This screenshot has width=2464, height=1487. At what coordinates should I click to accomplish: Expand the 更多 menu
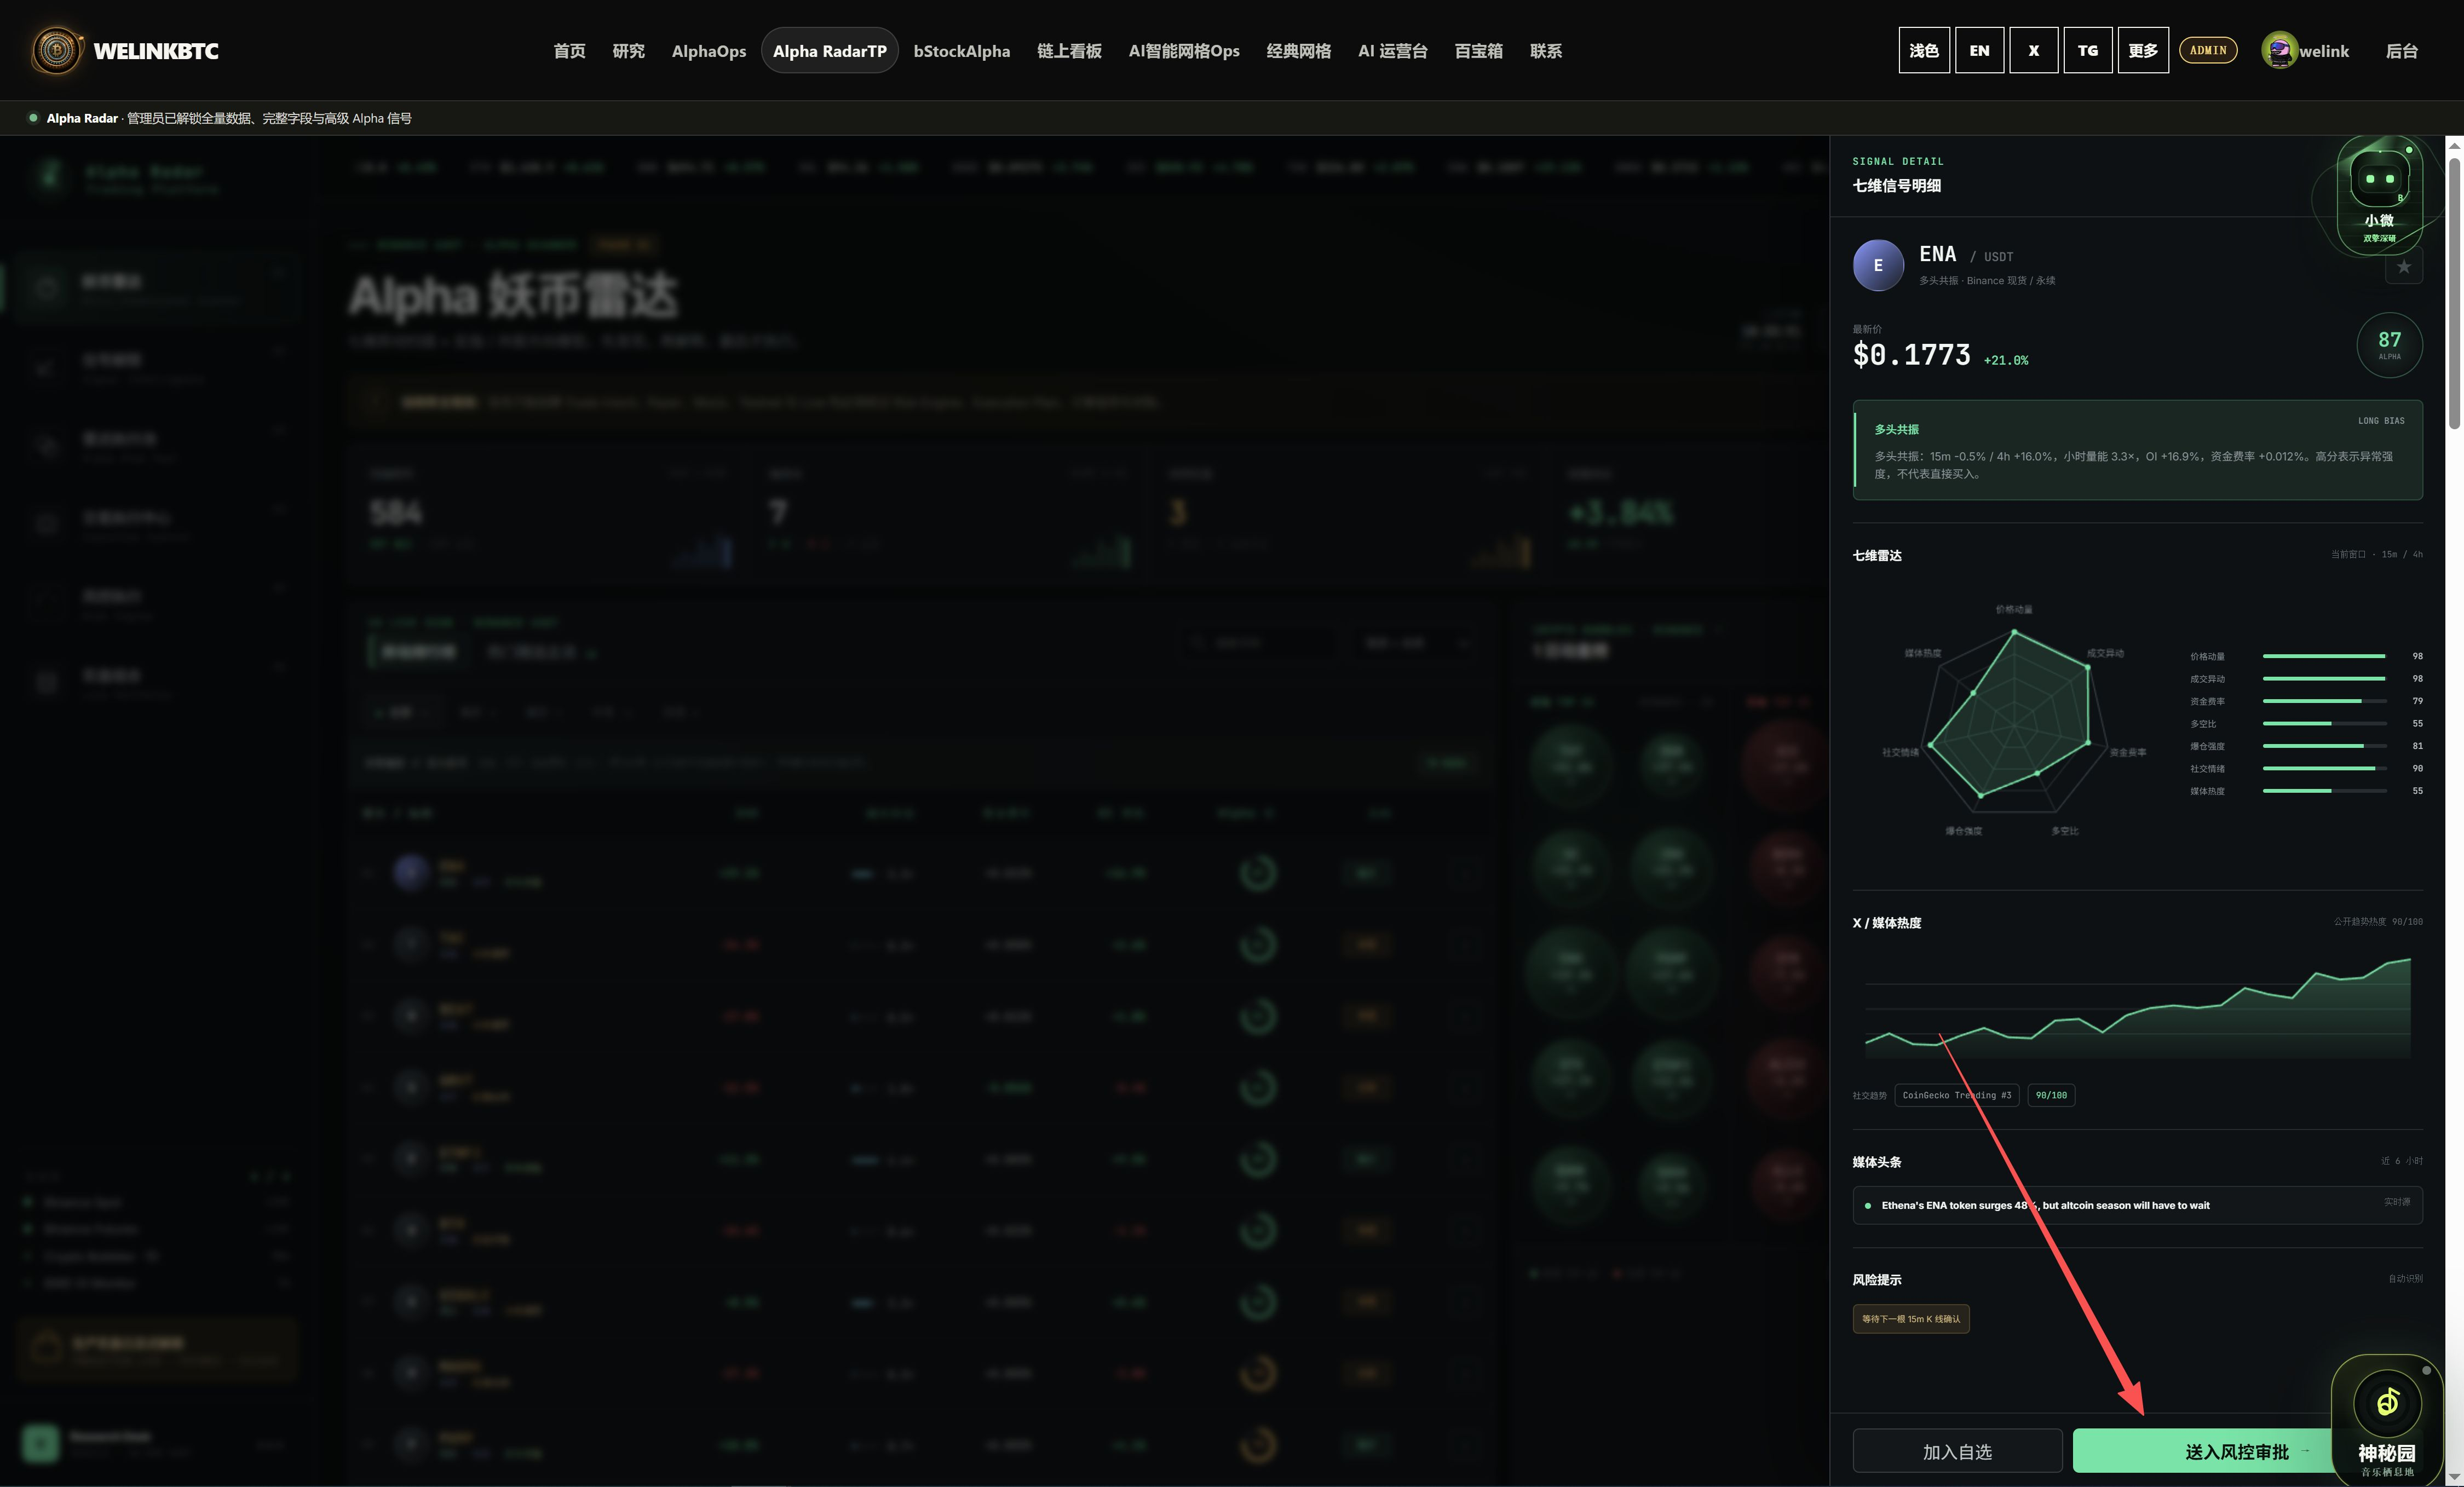click(x=2143, y=50)
